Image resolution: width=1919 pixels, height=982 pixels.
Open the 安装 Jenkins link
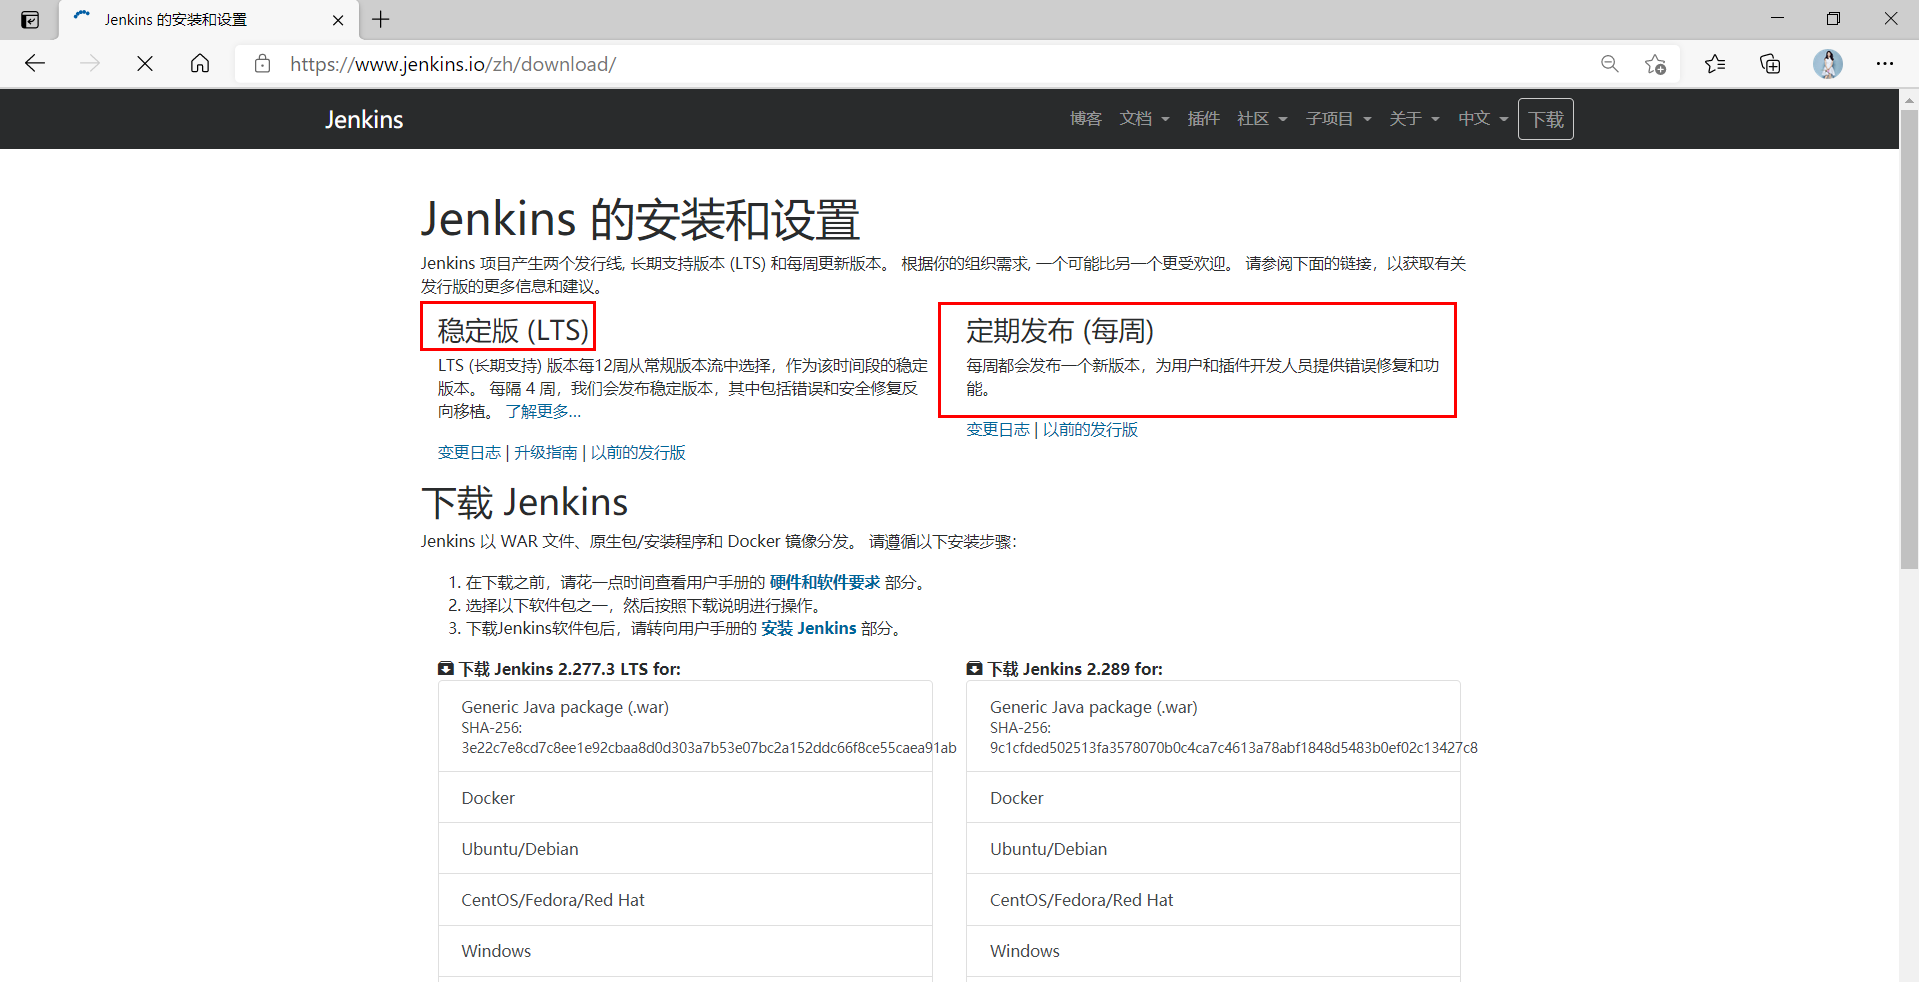(808, 628)
